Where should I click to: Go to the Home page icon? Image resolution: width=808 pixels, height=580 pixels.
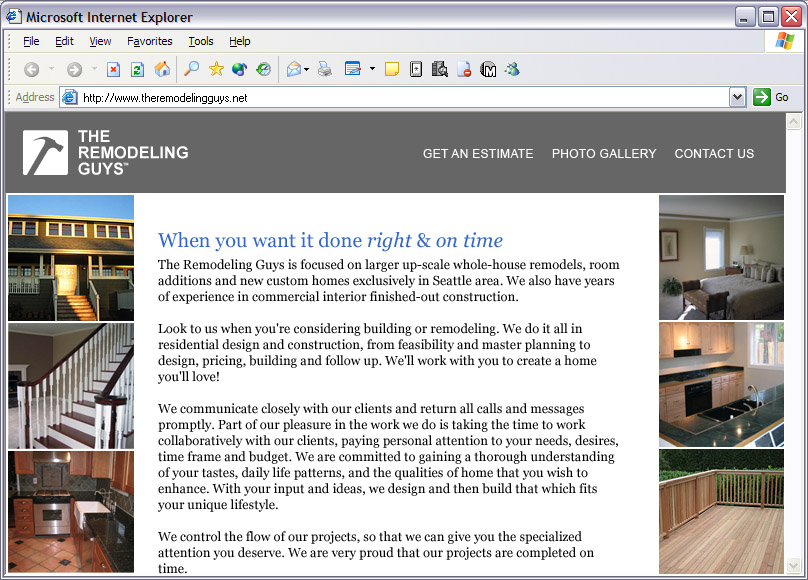coord(162,70)
